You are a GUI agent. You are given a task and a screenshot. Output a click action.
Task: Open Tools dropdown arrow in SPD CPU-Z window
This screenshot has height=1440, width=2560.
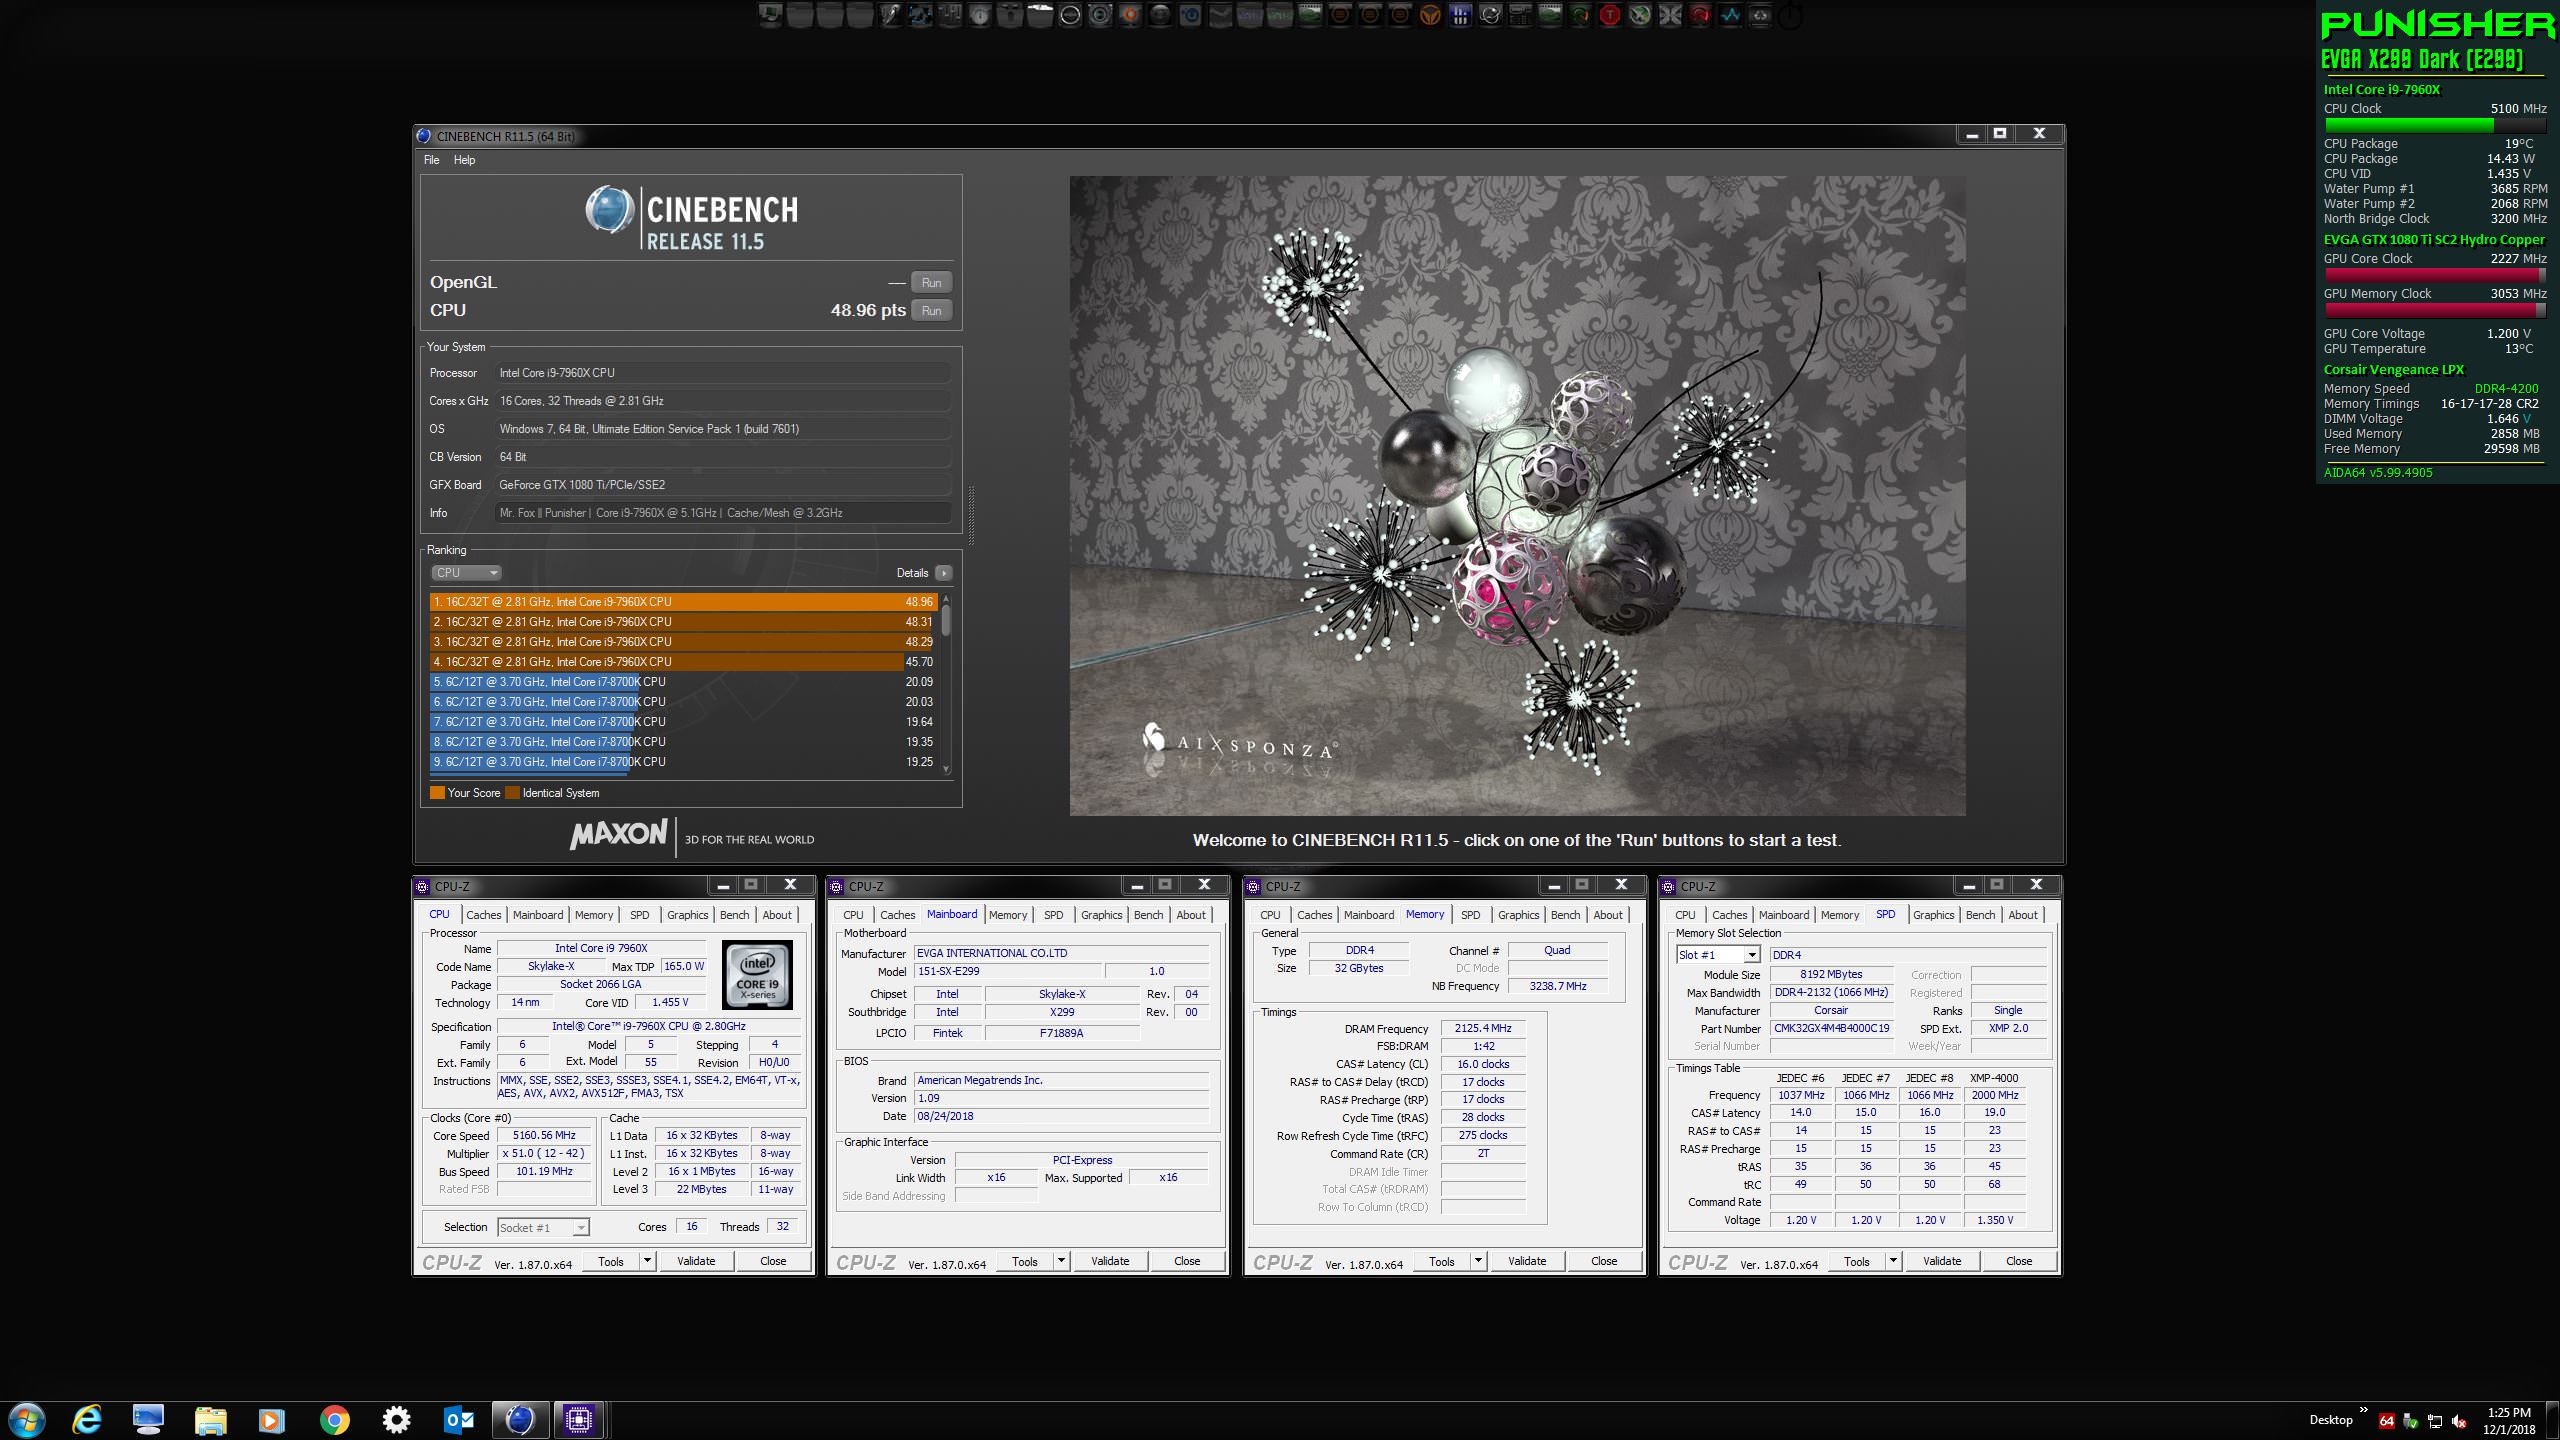(1892, 1261)
